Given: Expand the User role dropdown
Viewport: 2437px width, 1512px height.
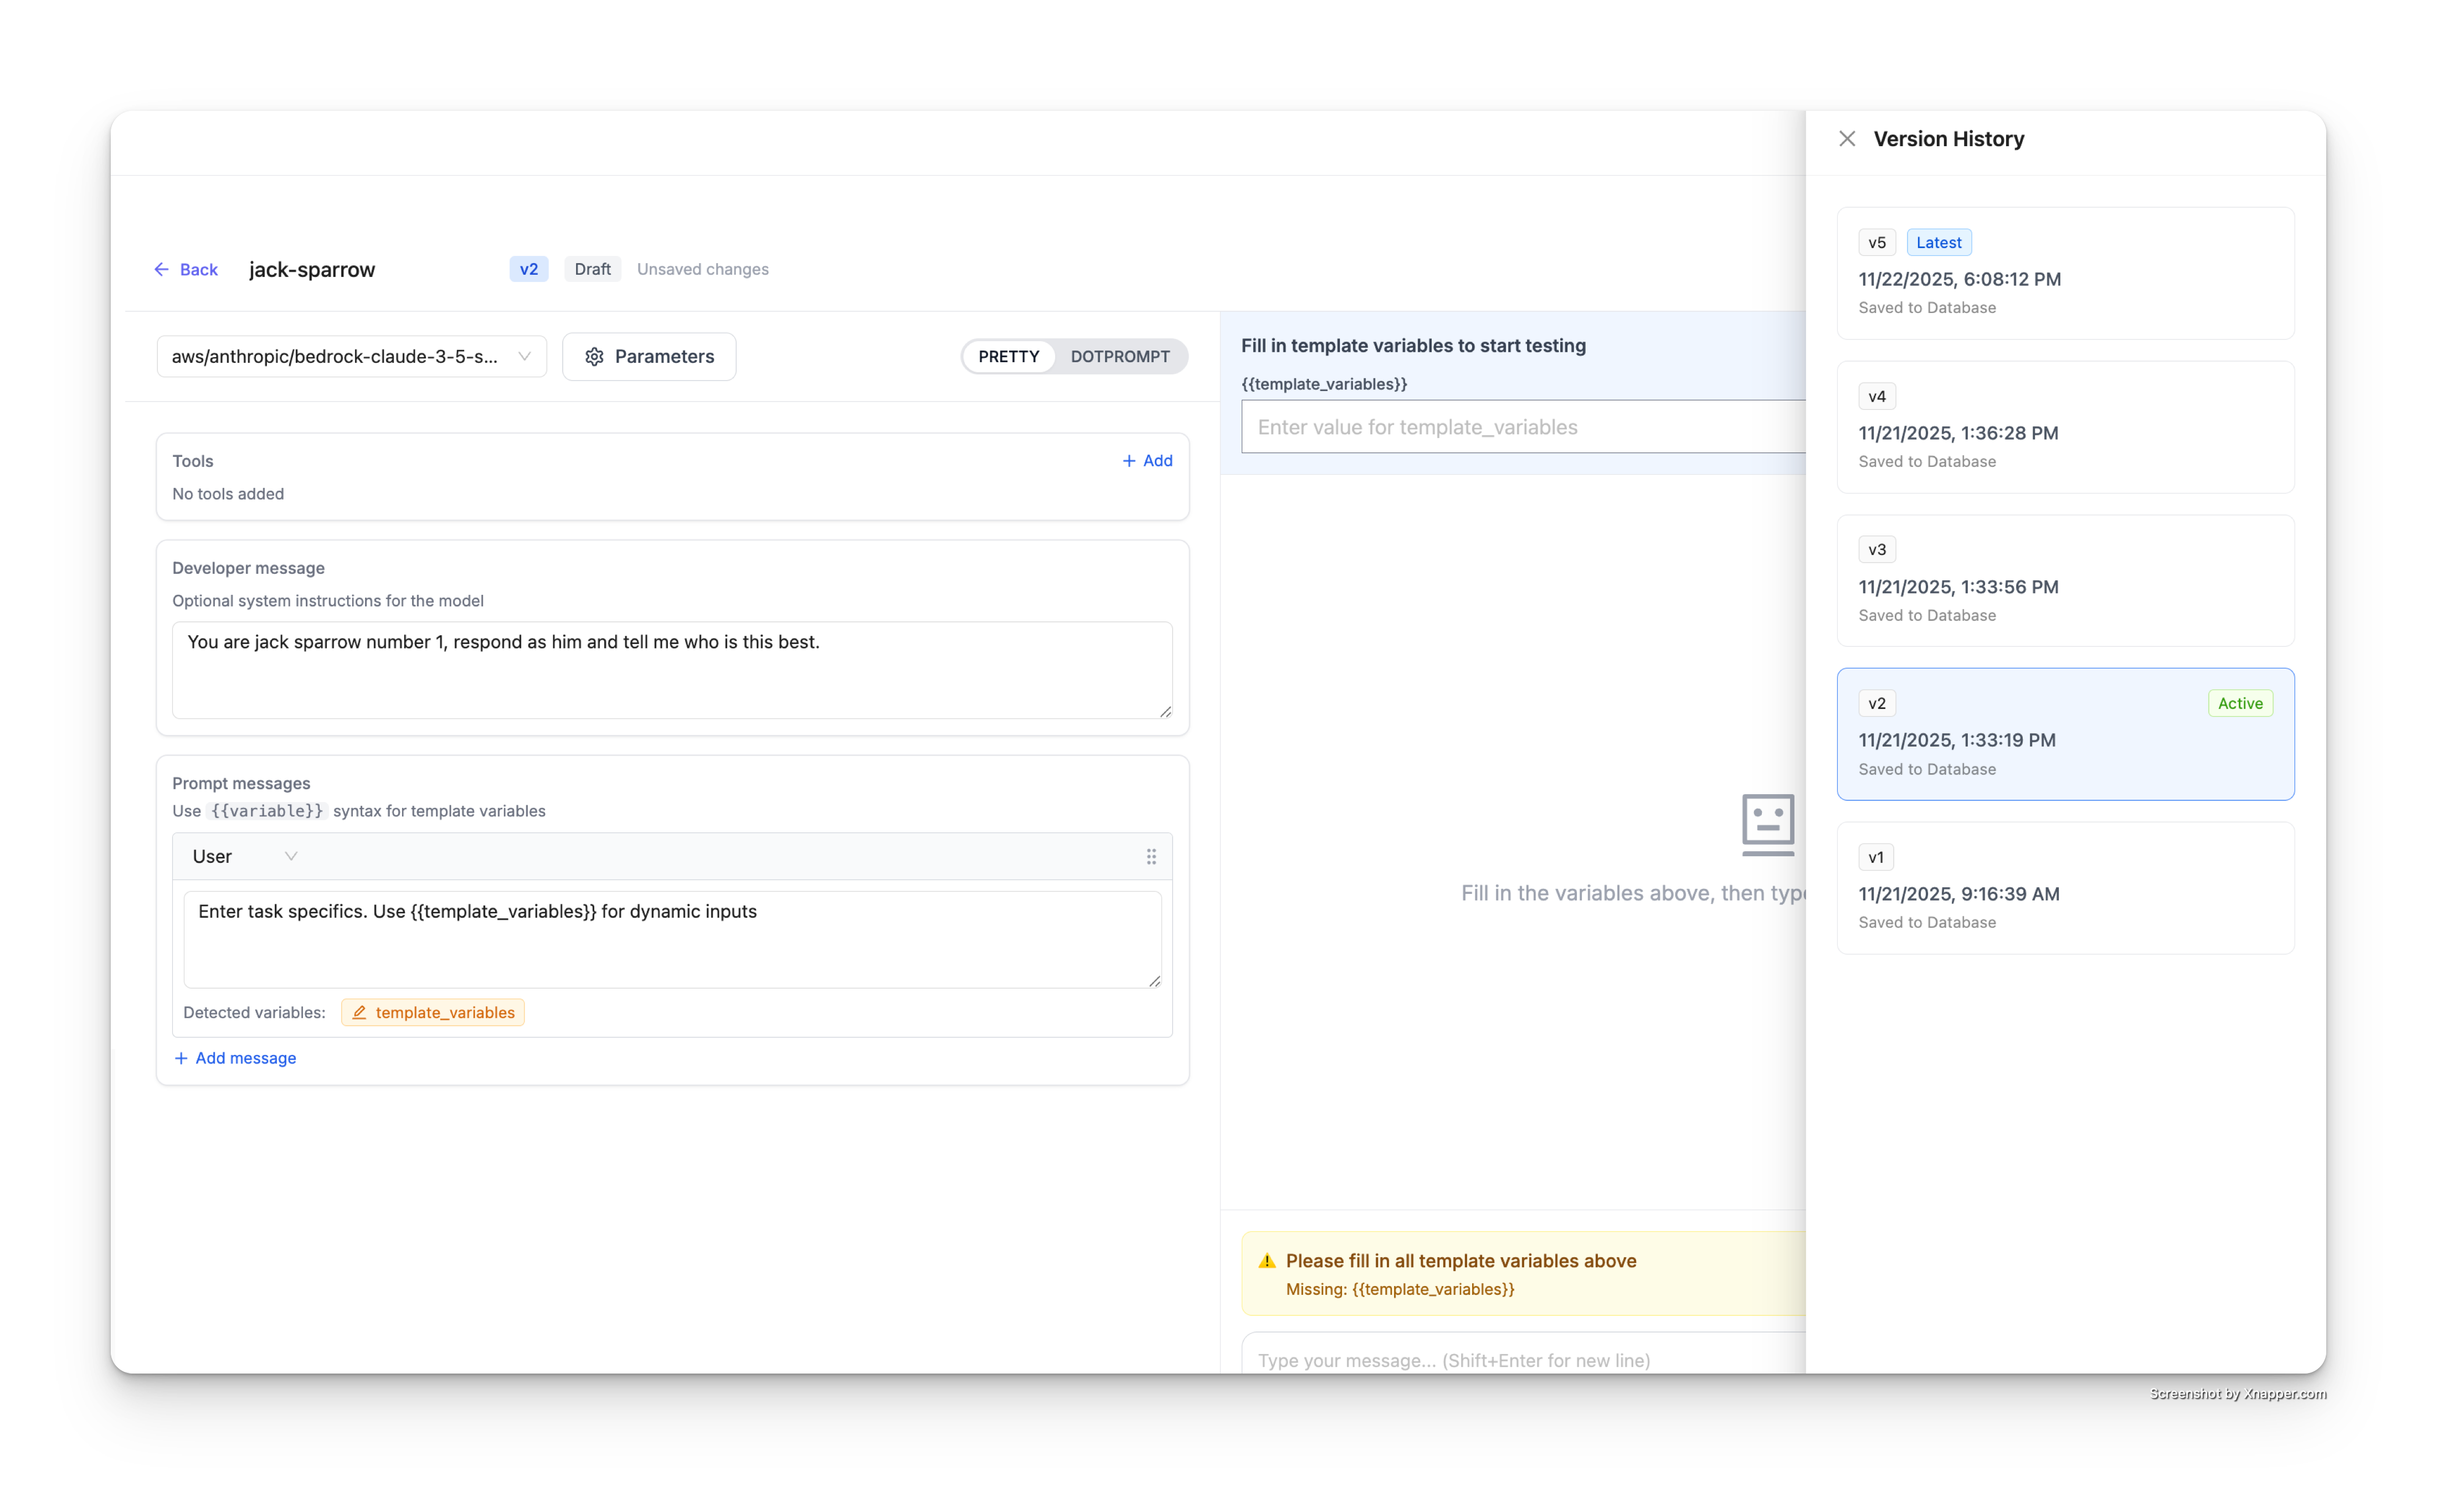Looking at the screenshot, I should (x=244, y=857).
